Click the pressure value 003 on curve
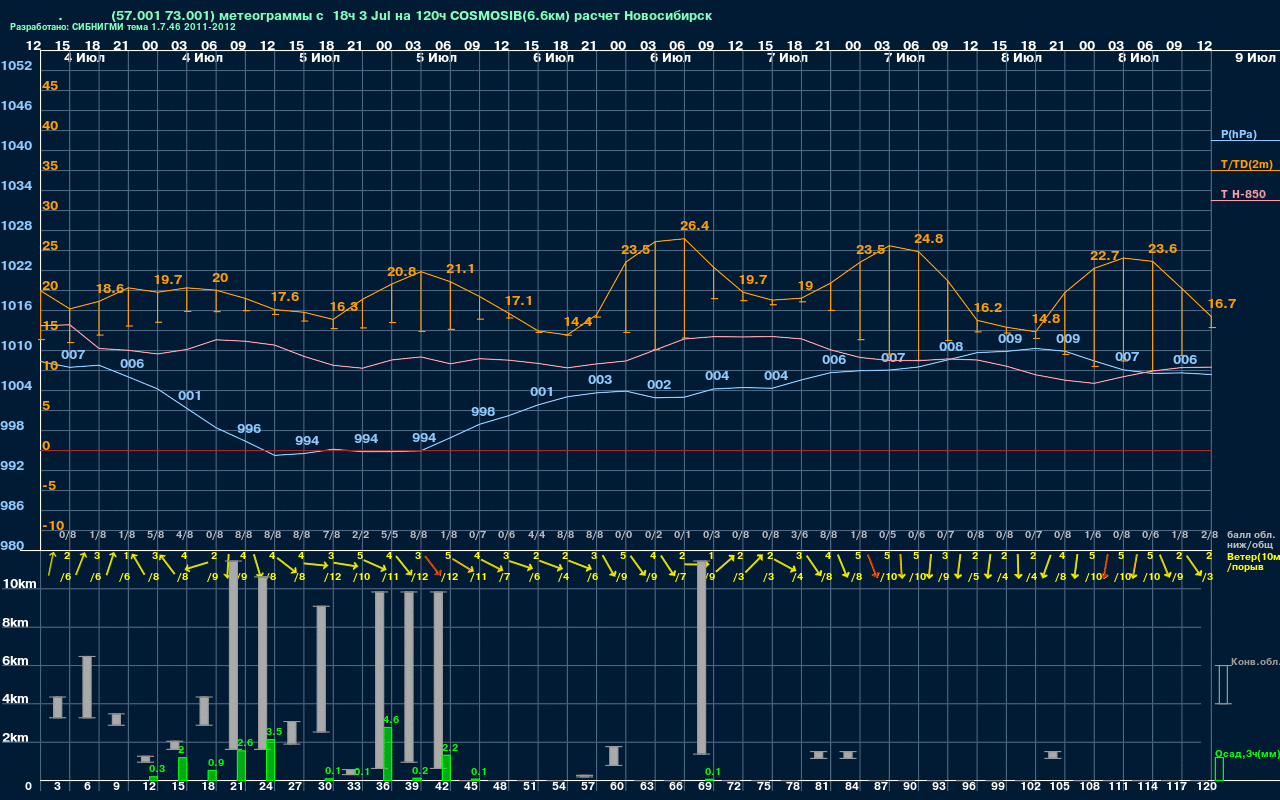1280x800 pixels. tap(600, 380)
